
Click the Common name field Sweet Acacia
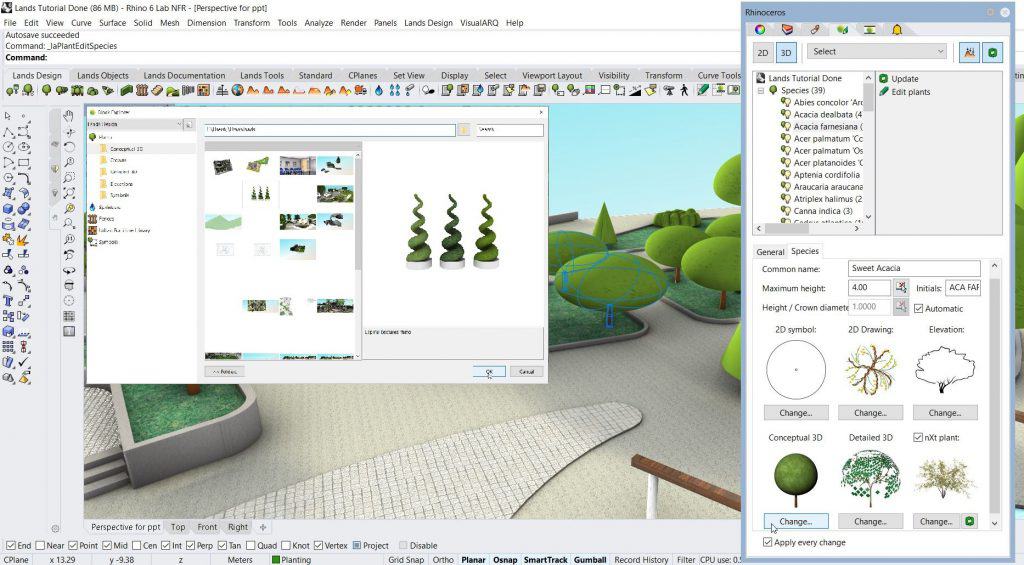click(914, 268)
